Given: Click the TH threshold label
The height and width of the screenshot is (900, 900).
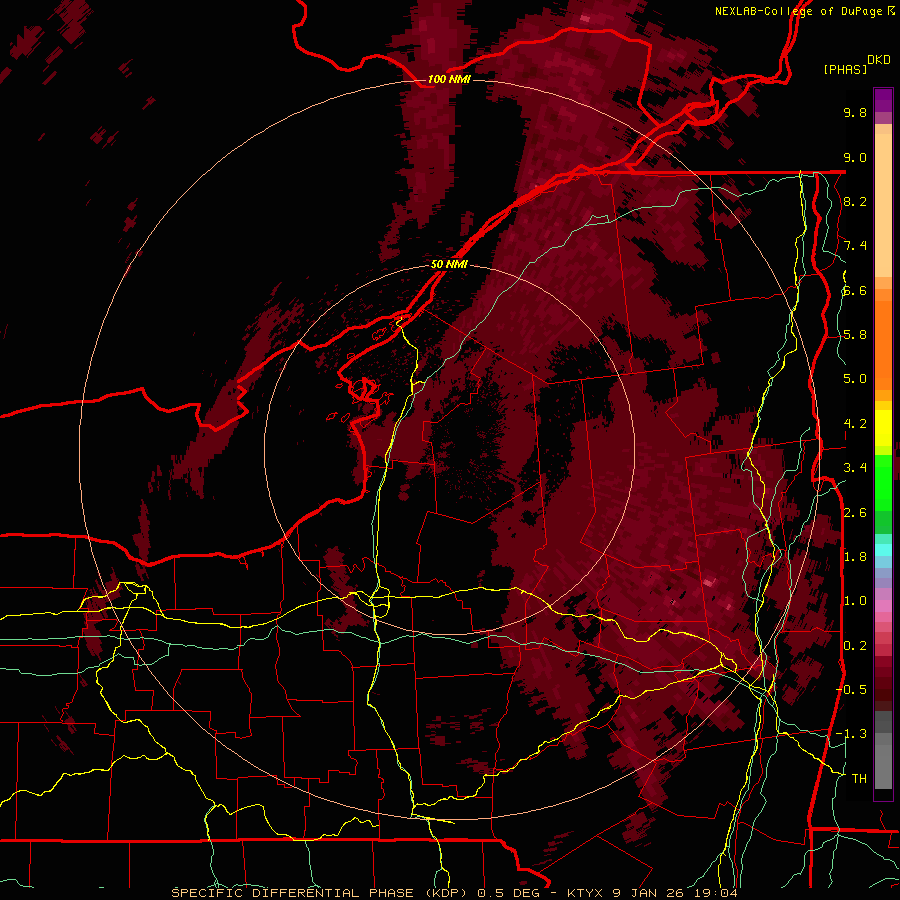Looking at the screenshot, I should coord(859,779).
